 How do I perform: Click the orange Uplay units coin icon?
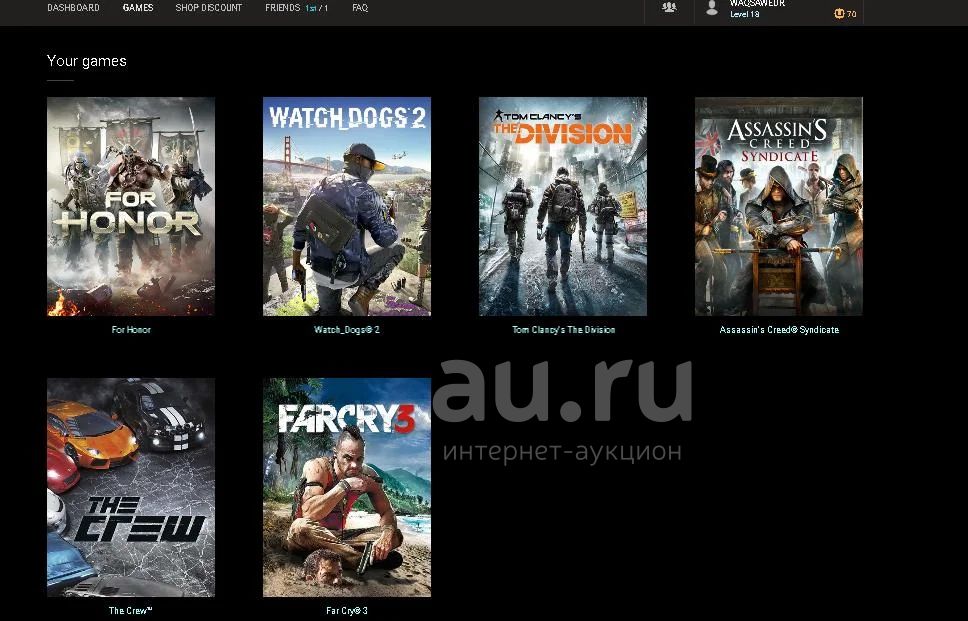click(x=839, y=14)
